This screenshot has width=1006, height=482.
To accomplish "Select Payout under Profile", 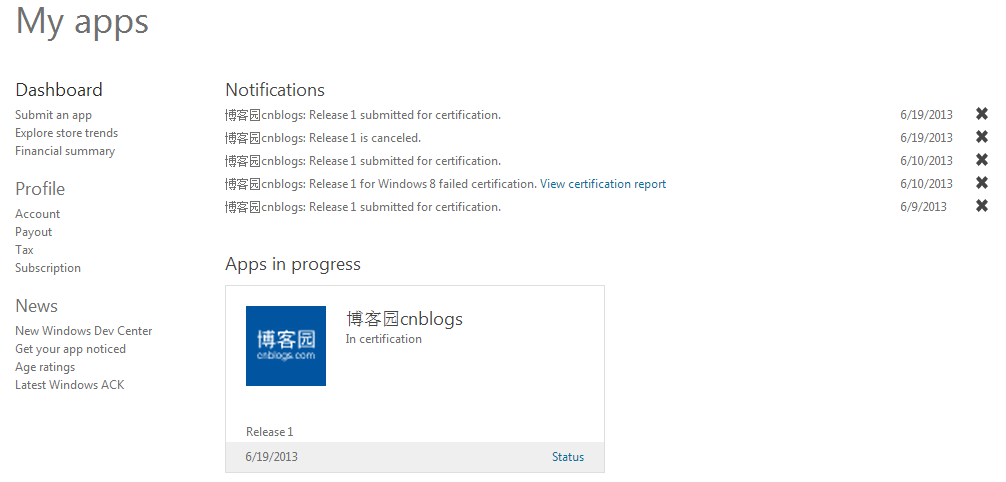I will click(x=33, y=232).
